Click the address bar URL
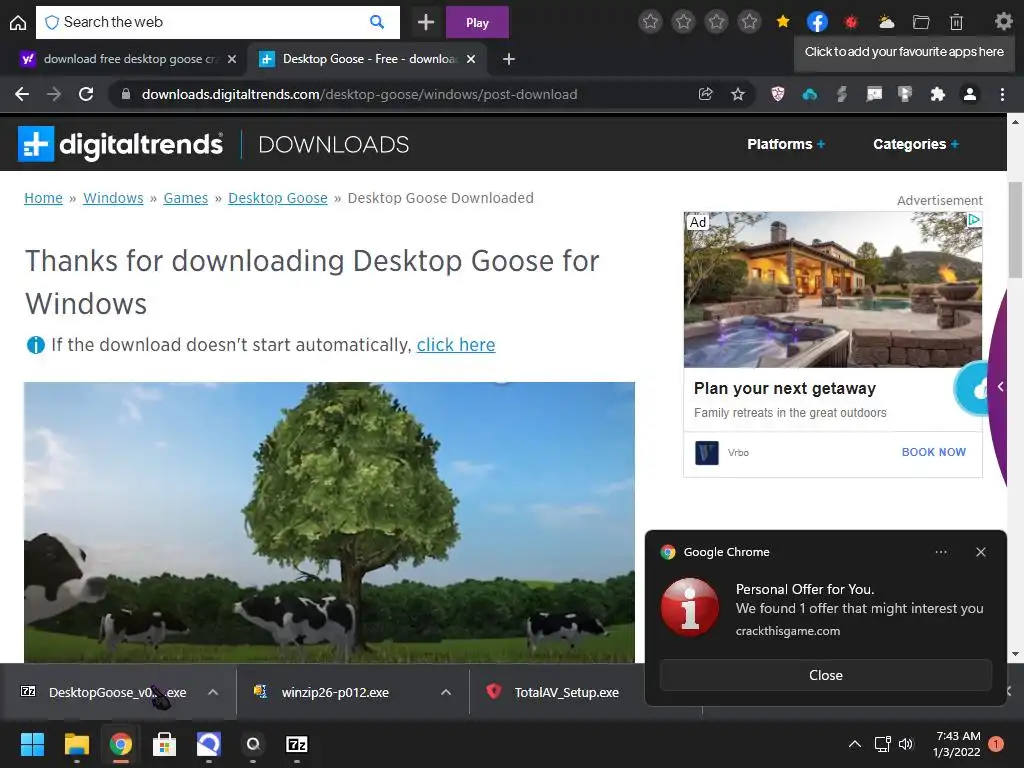Viewport: 1024px width, 768px height. pyautogui.click(x=359, y=94)
